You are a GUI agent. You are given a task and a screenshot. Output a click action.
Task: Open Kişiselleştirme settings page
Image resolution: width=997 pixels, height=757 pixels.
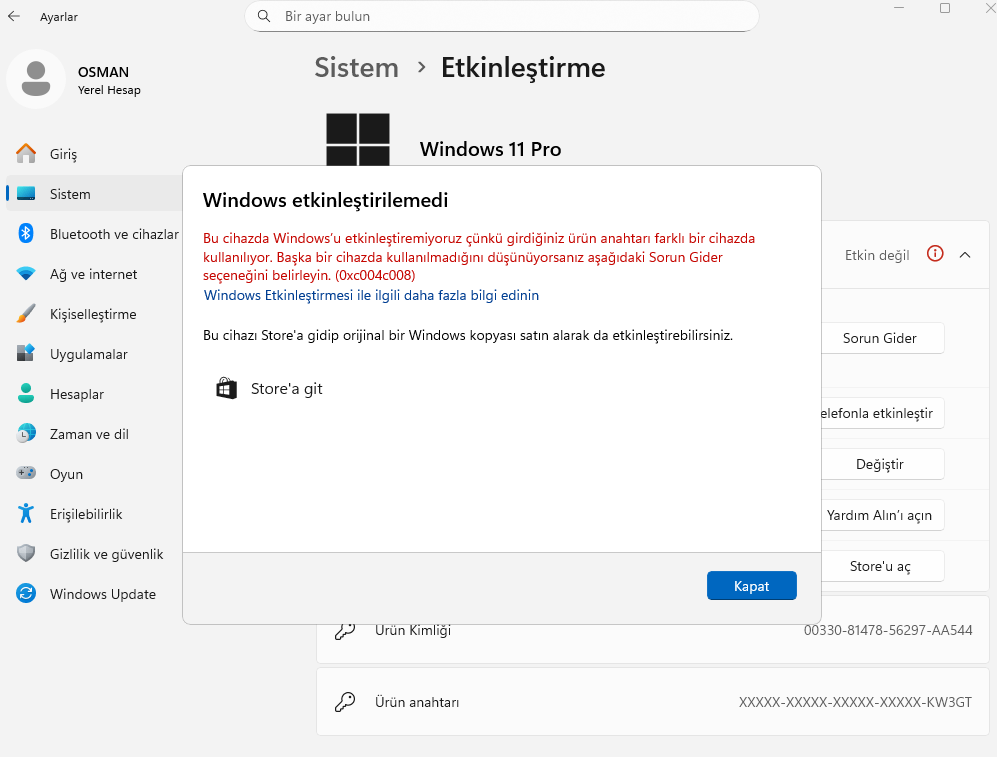point(93,314)
